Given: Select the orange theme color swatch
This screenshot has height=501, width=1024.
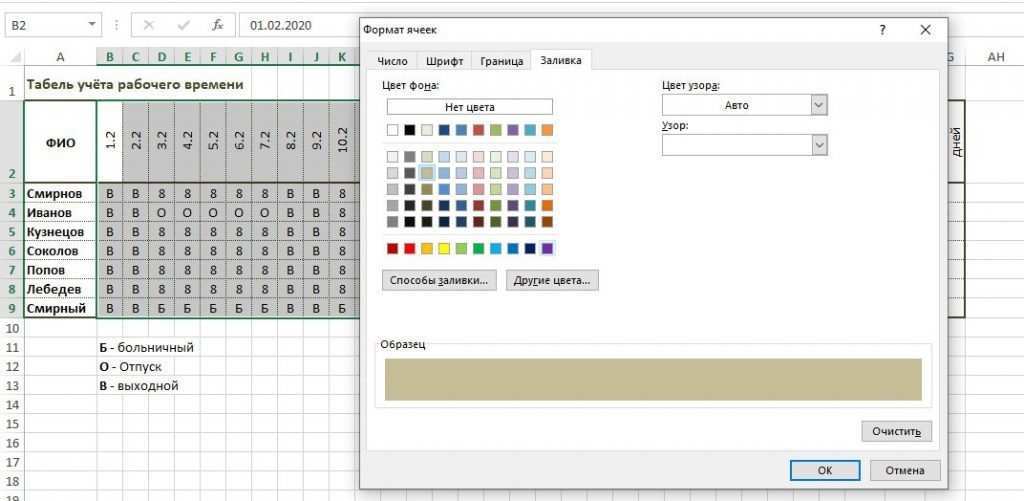Looking at the screenshot, I should click(547, 130).
